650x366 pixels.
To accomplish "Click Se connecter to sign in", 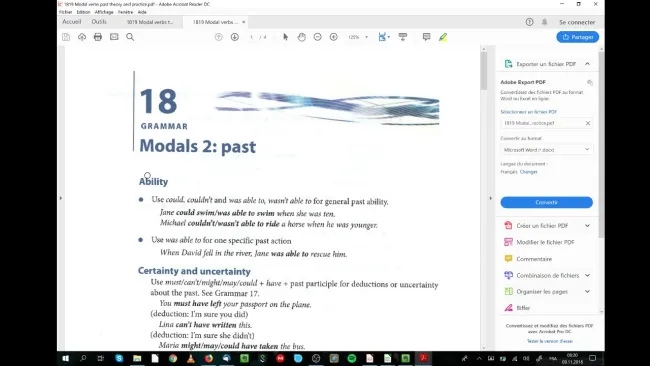I will click(577, 22).
